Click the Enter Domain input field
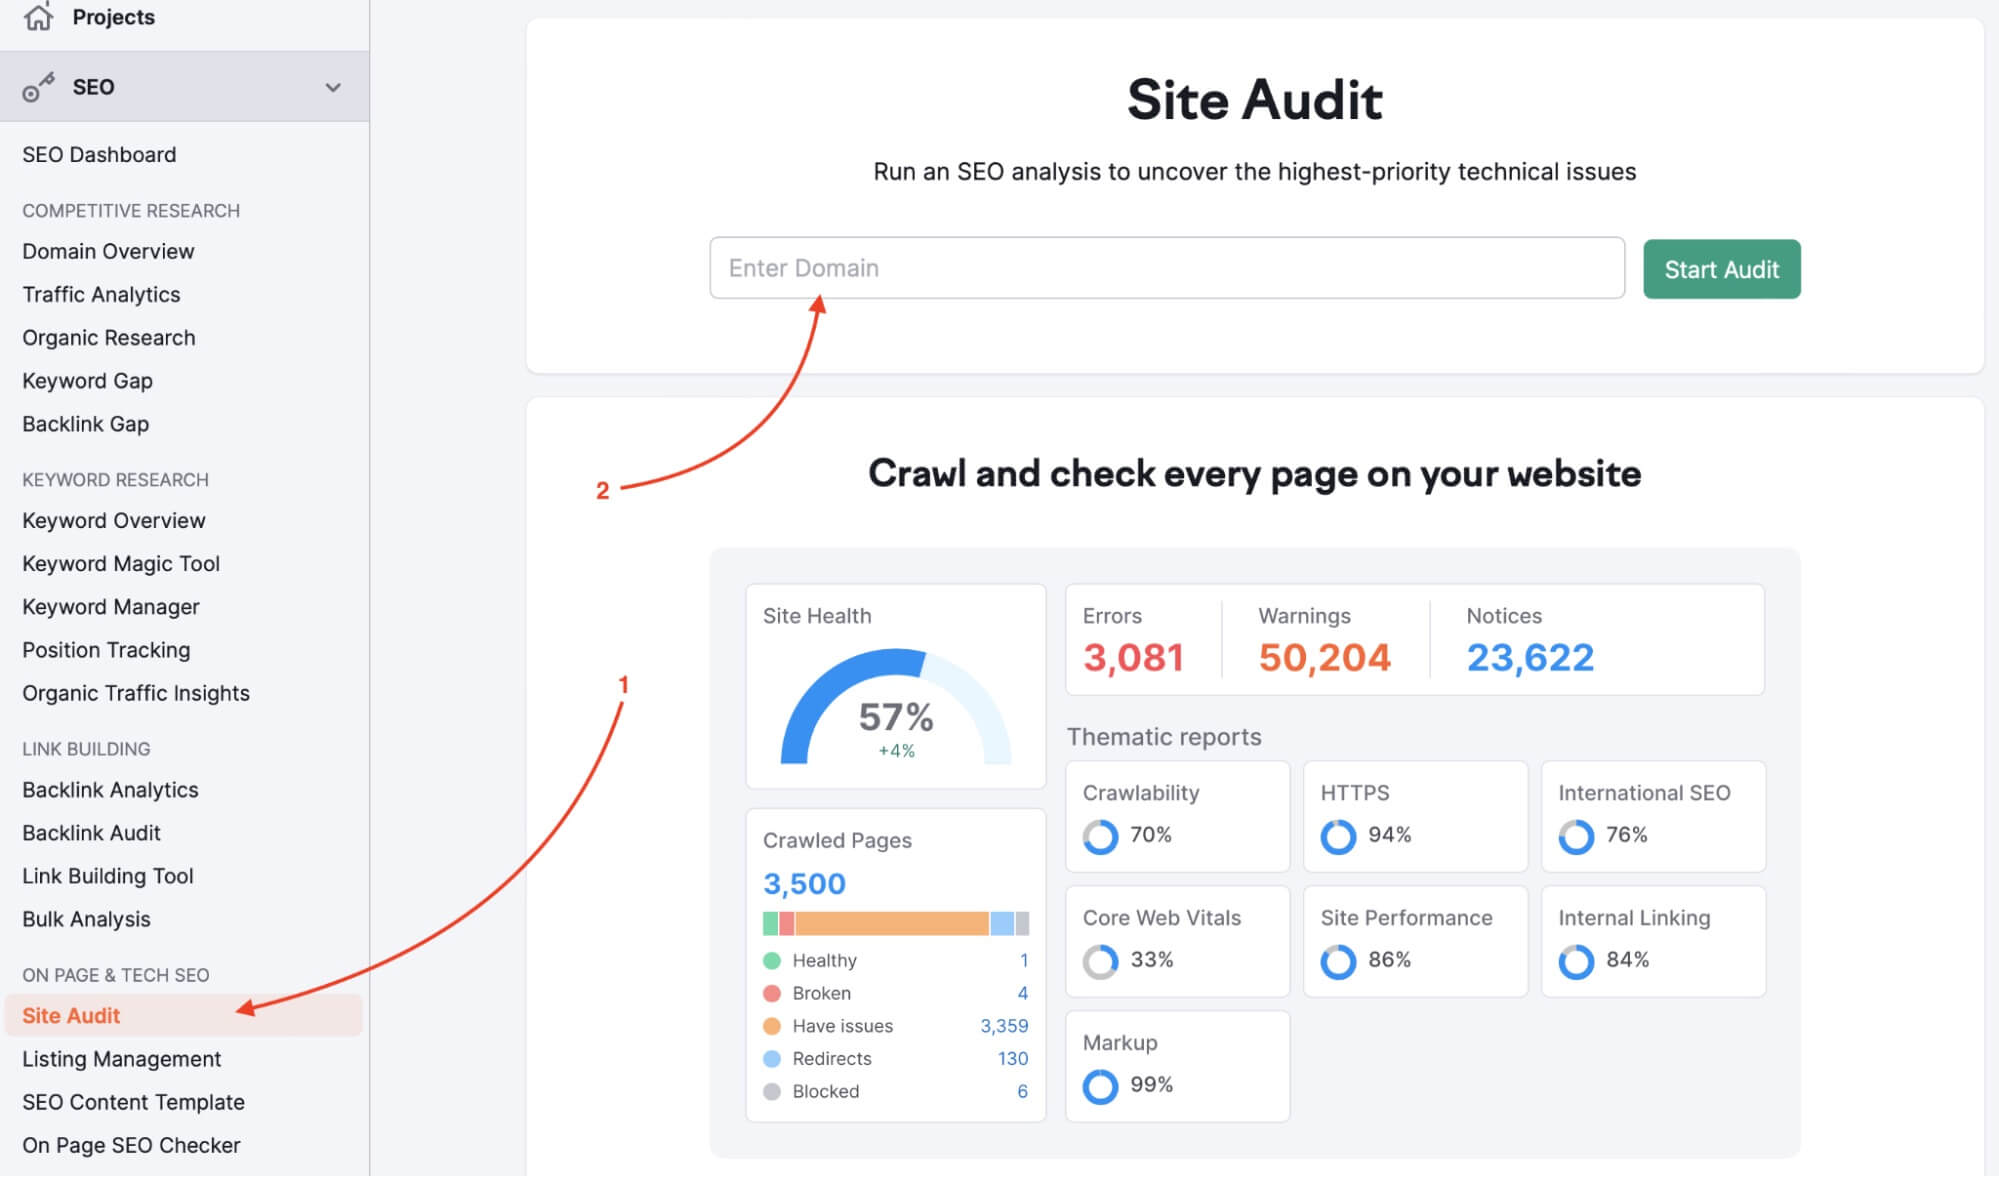The width and height of the screenshot is (1999, 1177). tap(1167, 268)
